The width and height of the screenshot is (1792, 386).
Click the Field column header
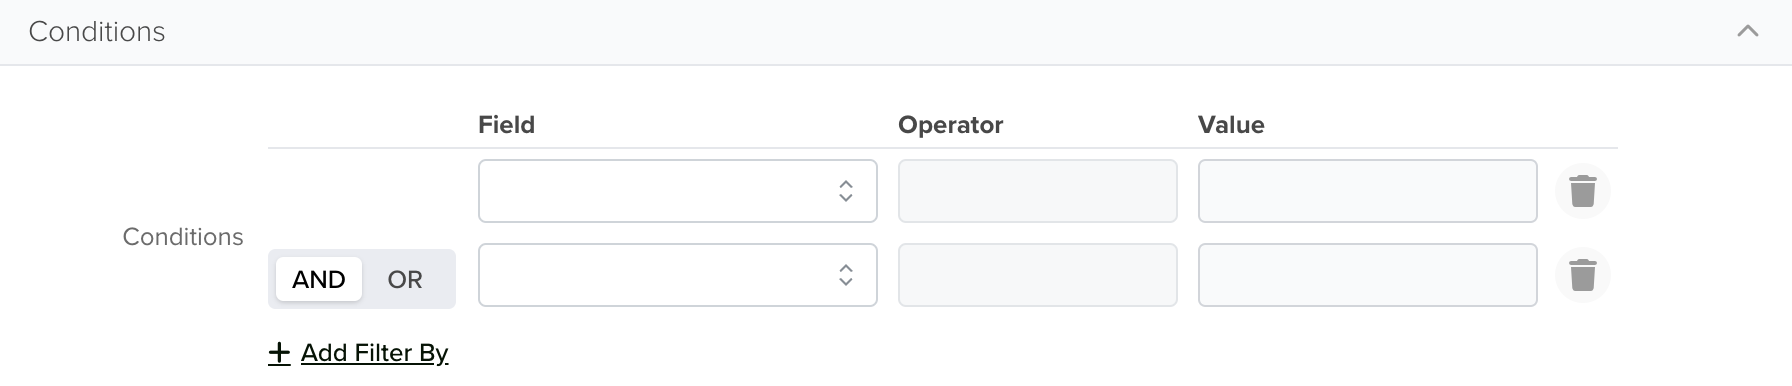tap(507, 125)
